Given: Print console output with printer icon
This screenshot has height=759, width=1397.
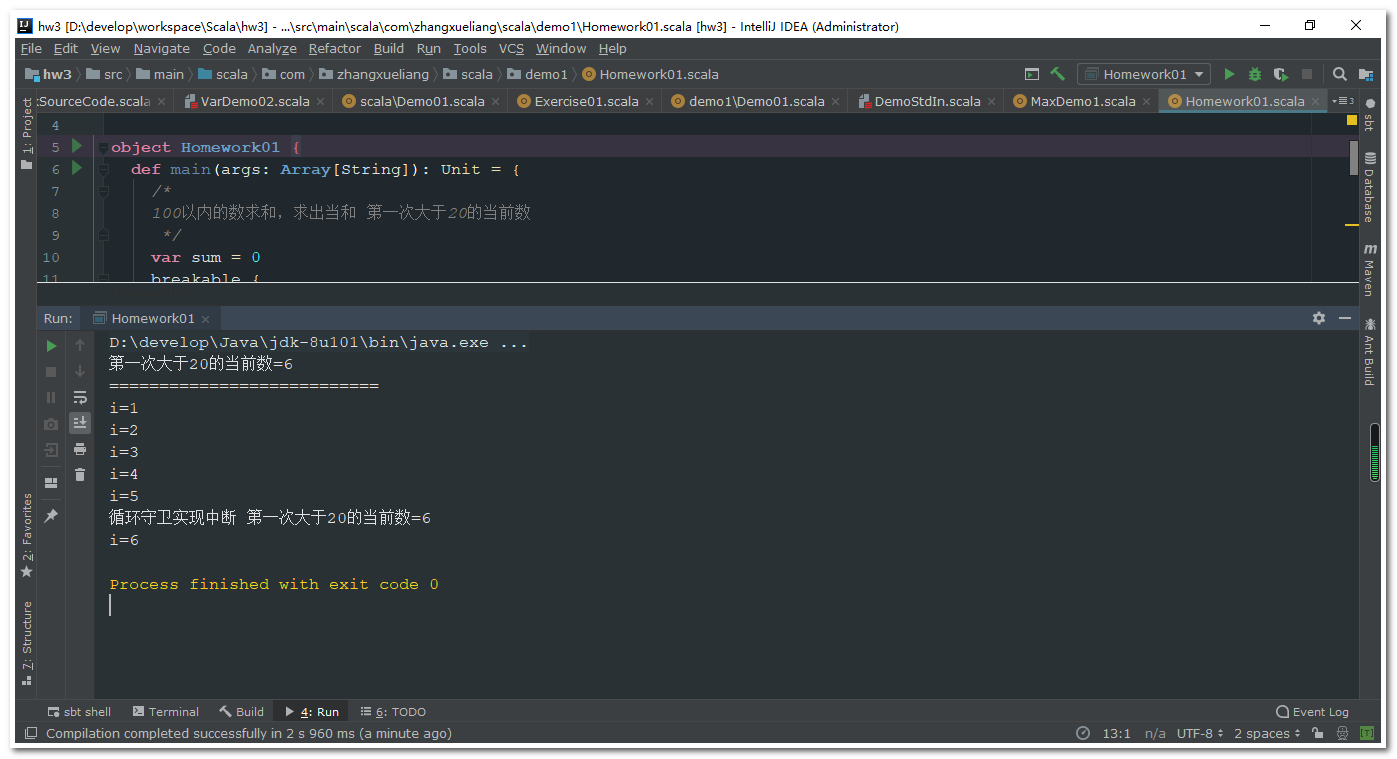Looking at the screenshot, I should click(80, 450).
